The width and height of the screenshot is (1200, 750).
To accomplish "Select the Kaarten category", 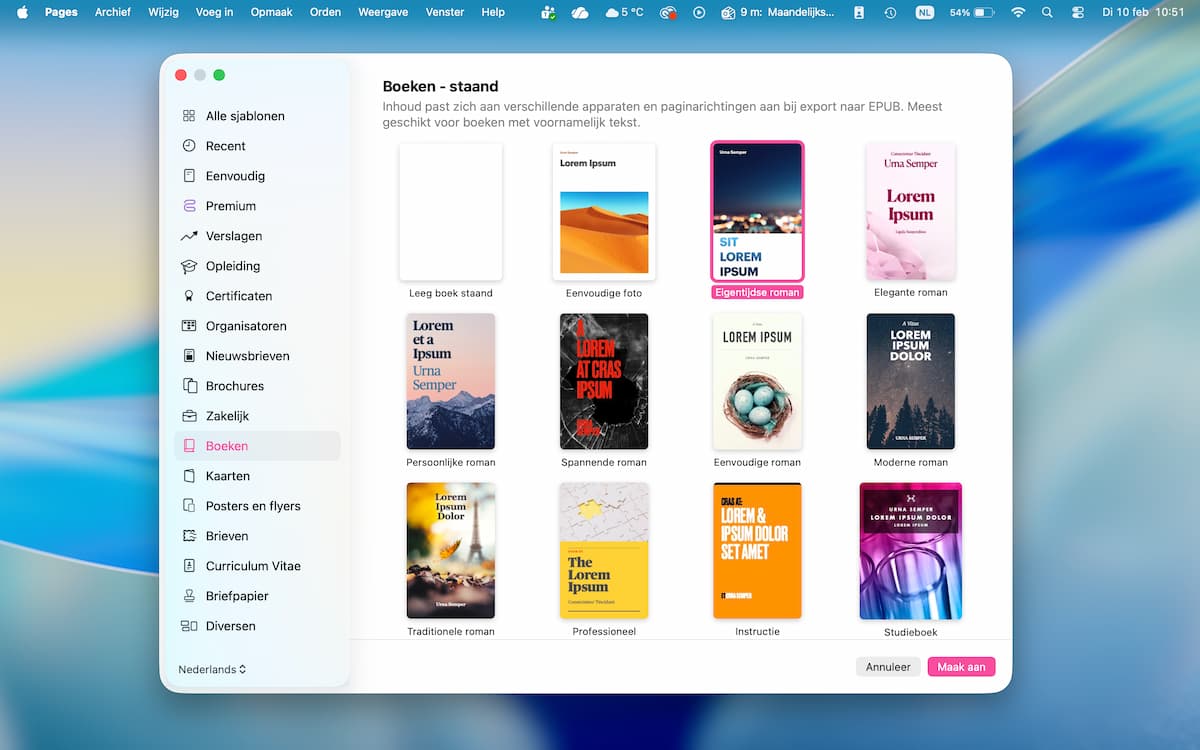I will pyautogui.click(x=228, y=476).
